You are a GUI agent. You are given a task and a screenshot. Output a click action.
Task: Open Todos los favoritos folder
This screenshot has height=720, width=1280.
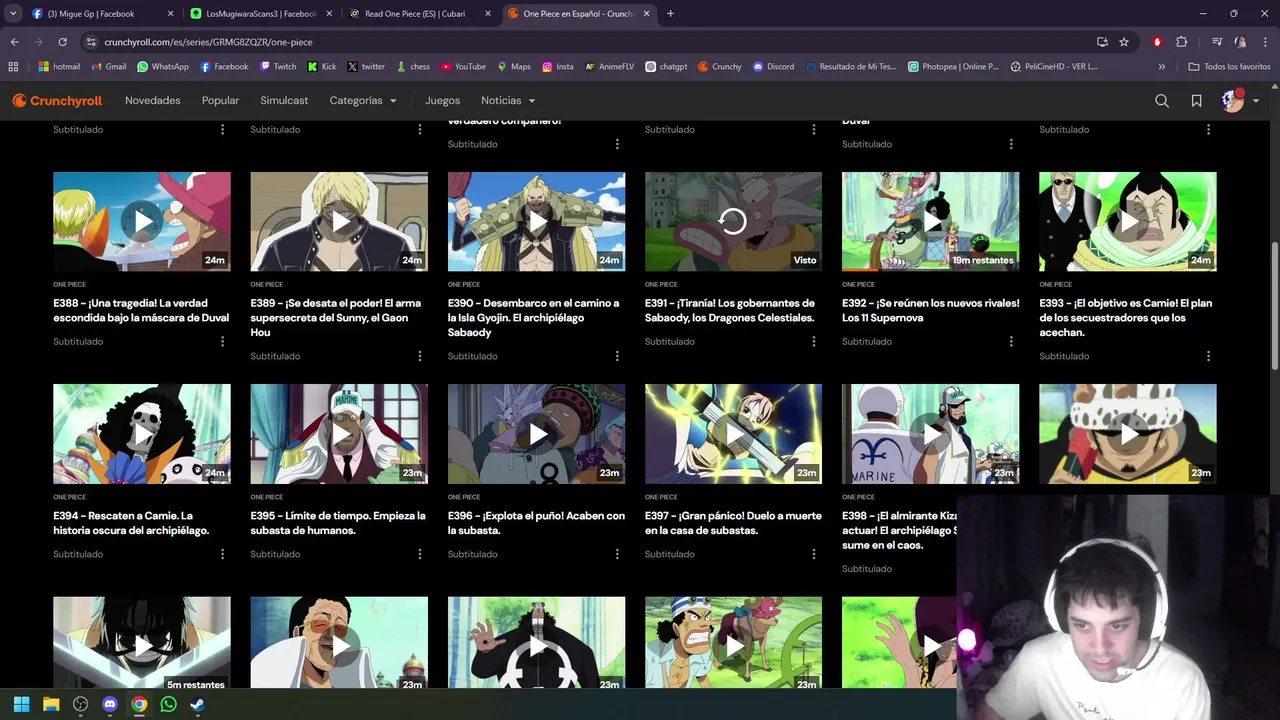[x=1229, y=67]
